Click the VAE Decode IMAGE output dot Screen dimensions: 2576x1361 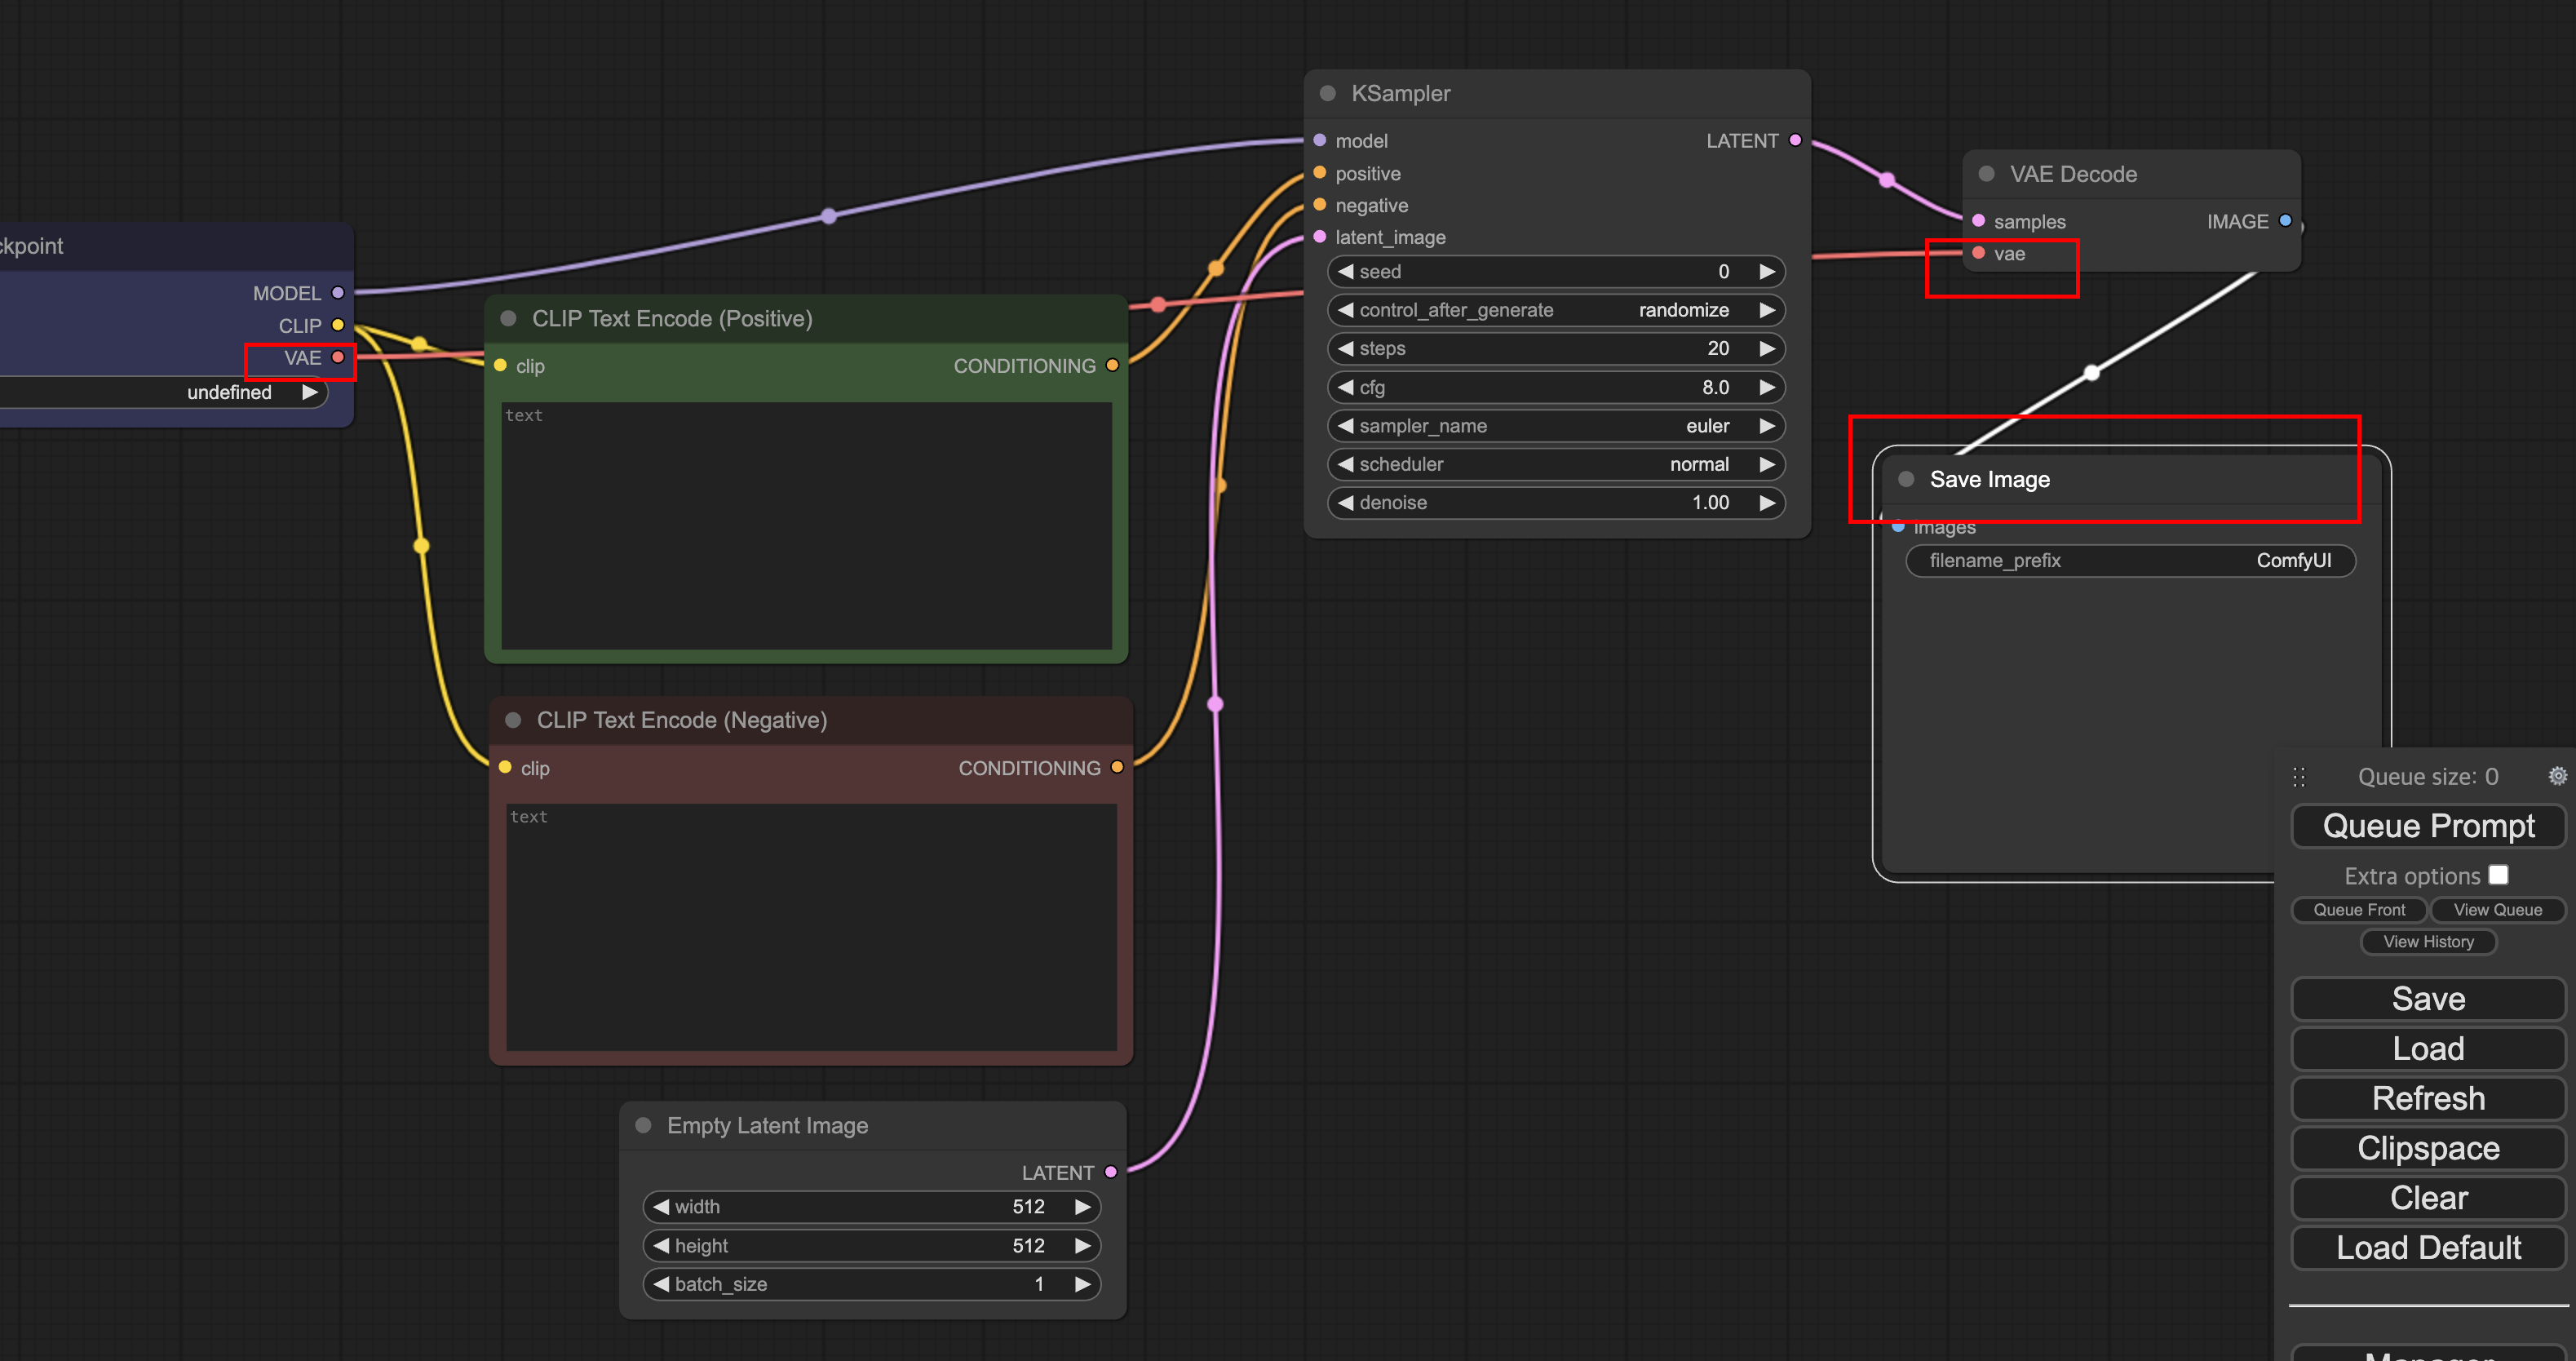pyautogui.click(x=2285, y=221)
